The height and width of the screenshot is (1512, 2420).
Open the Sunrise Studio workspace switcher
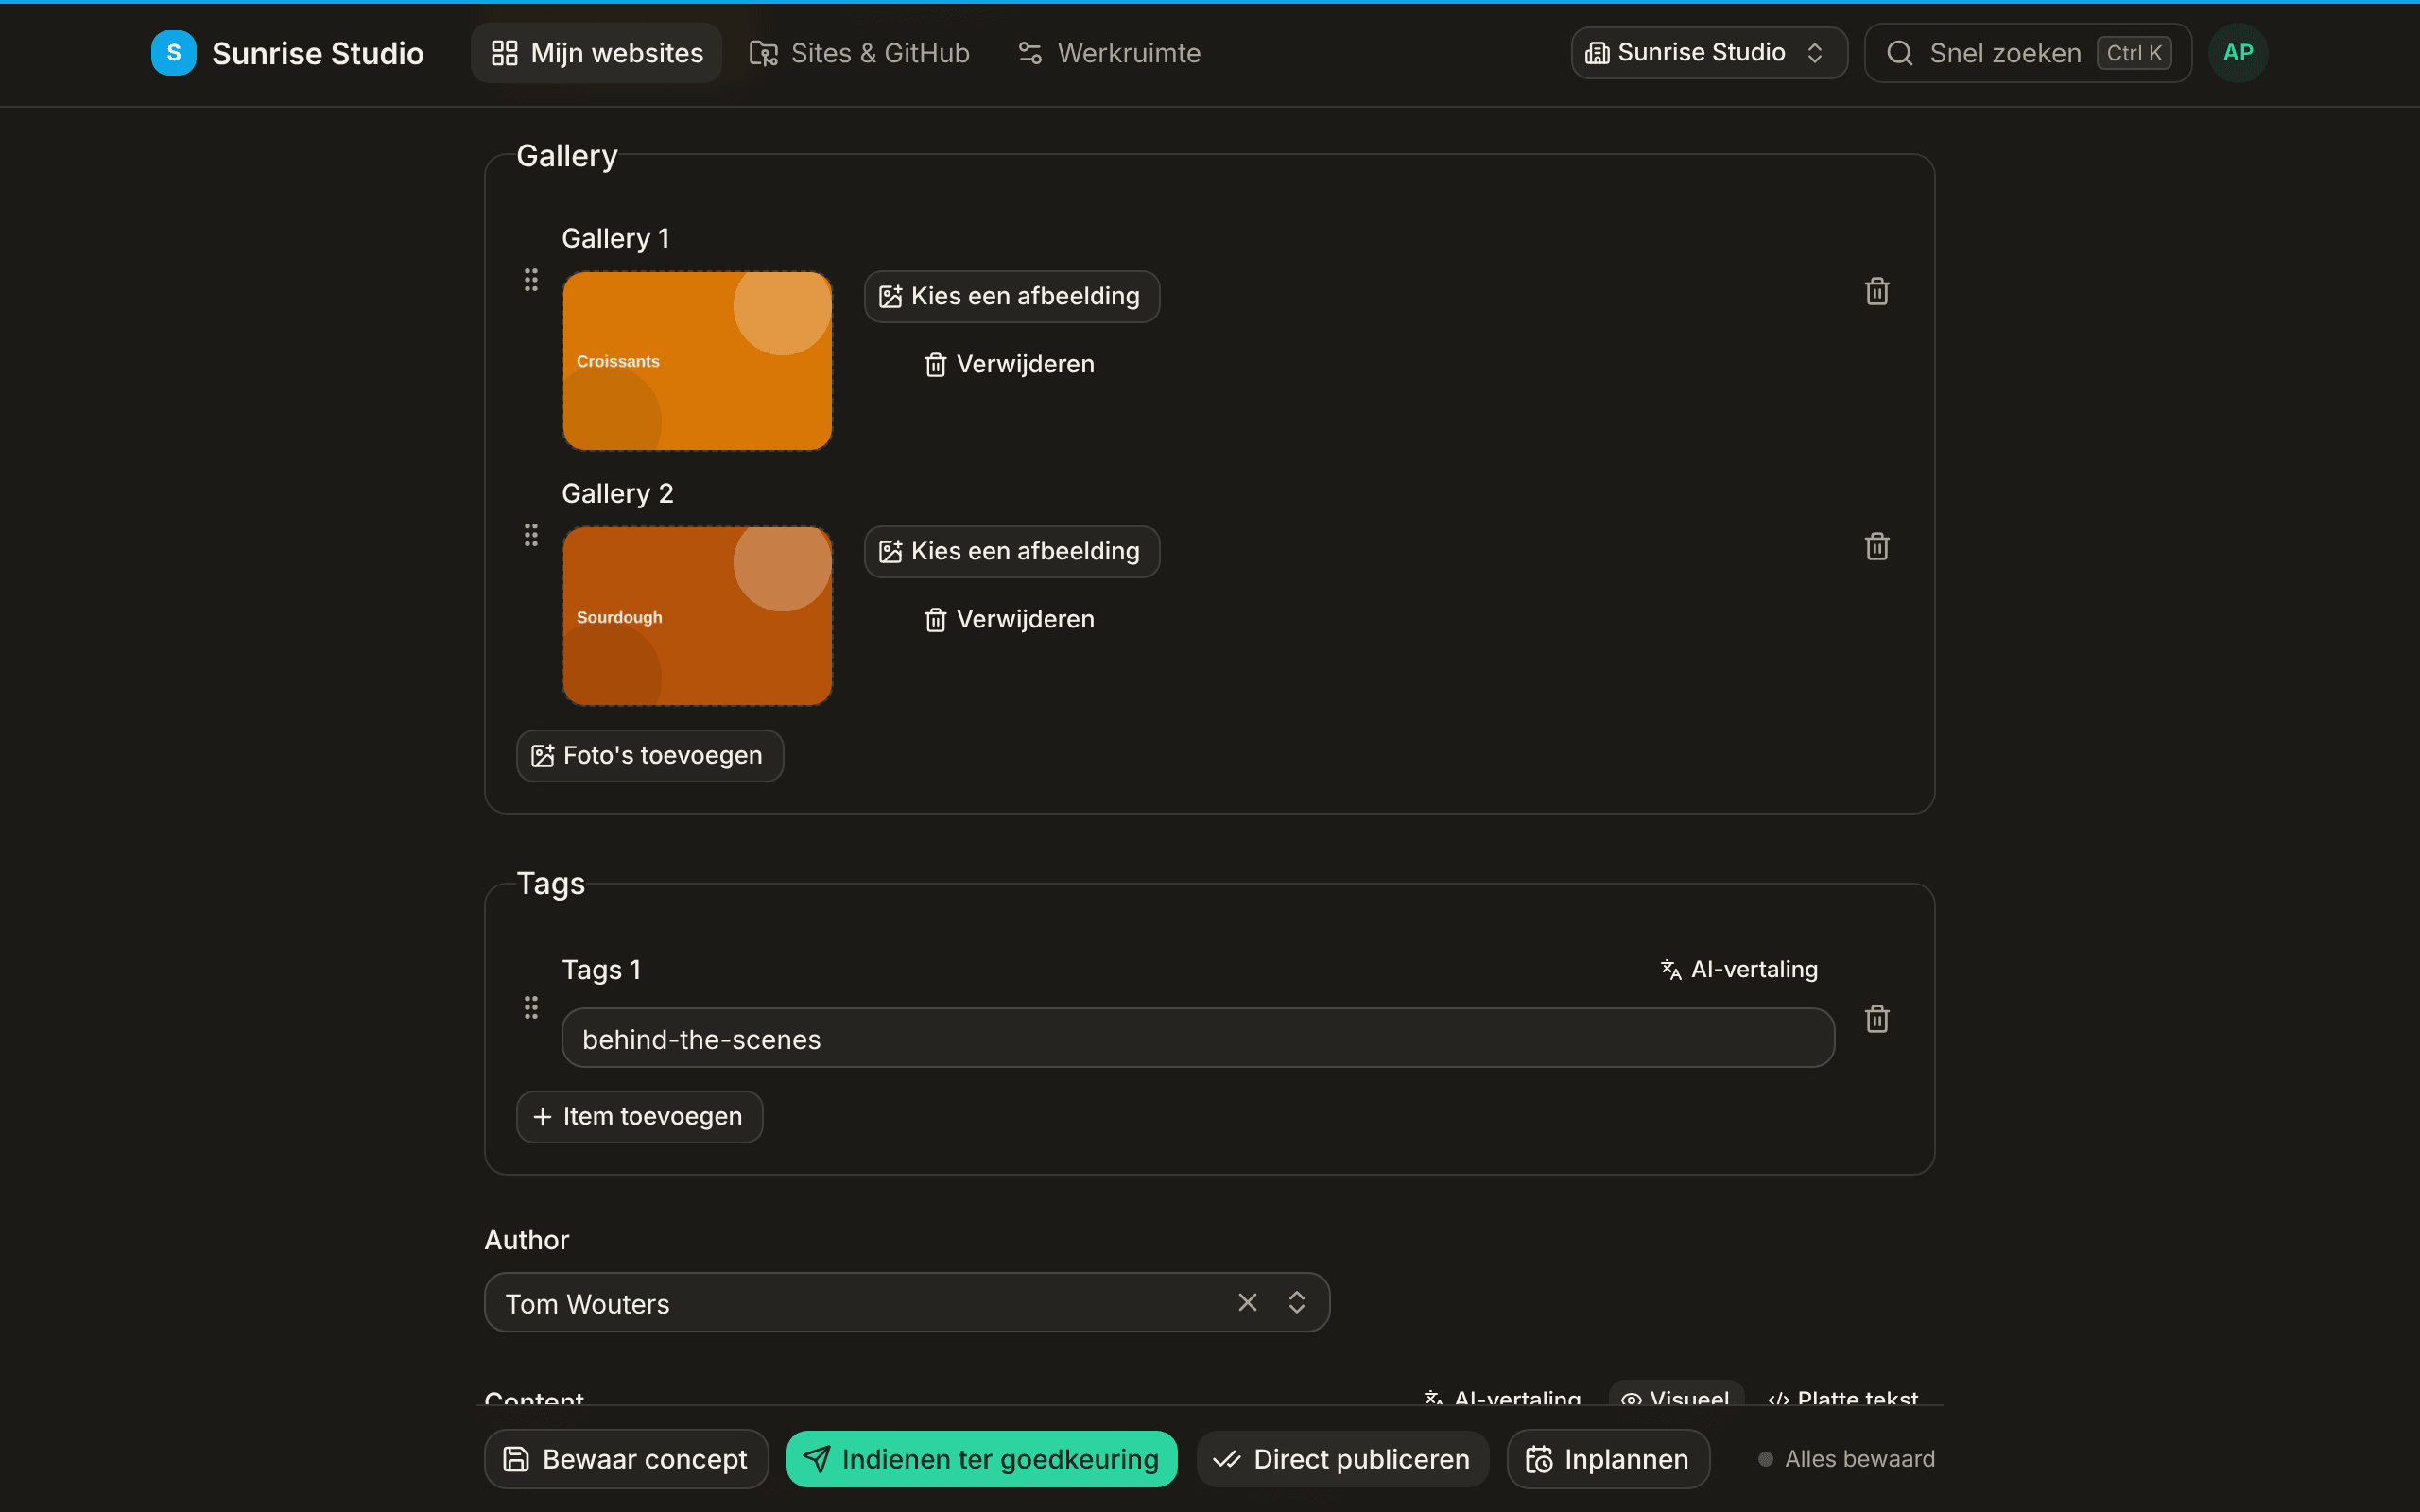[x=1709, y=53]
